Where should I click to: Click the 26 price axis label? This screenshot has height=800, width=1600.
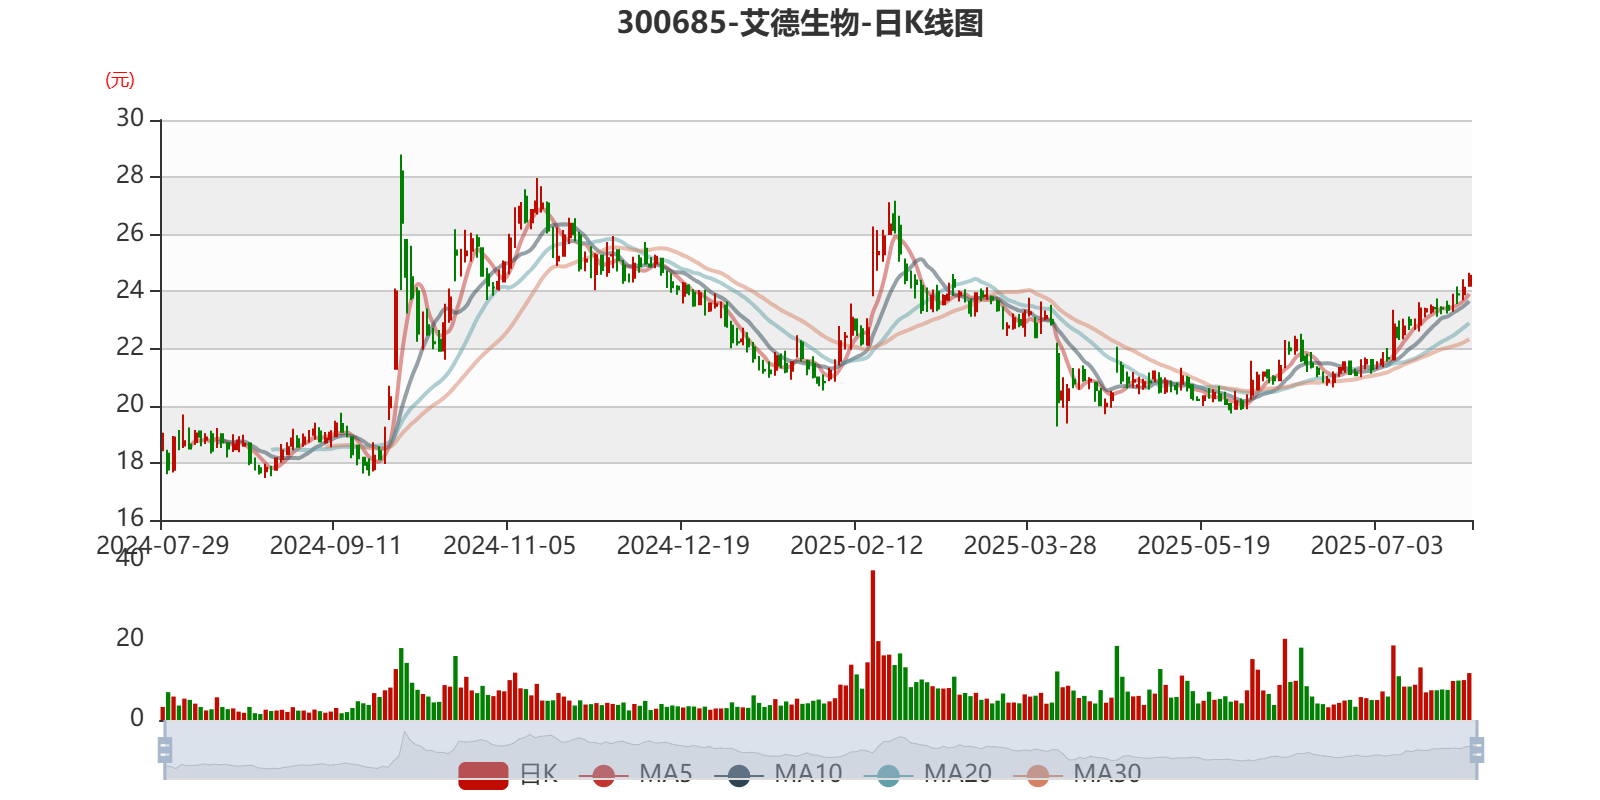pyautogui.click(x=130, y=233)
